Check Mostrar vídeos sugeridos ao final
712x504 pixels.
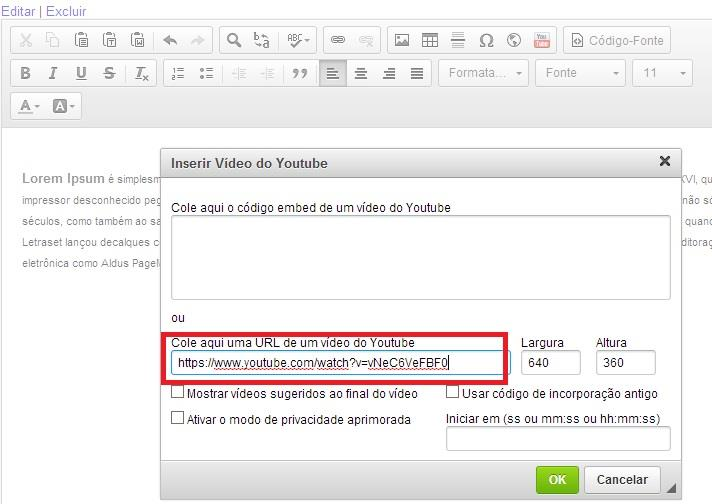pyautogui.click(x=178, y=392)
